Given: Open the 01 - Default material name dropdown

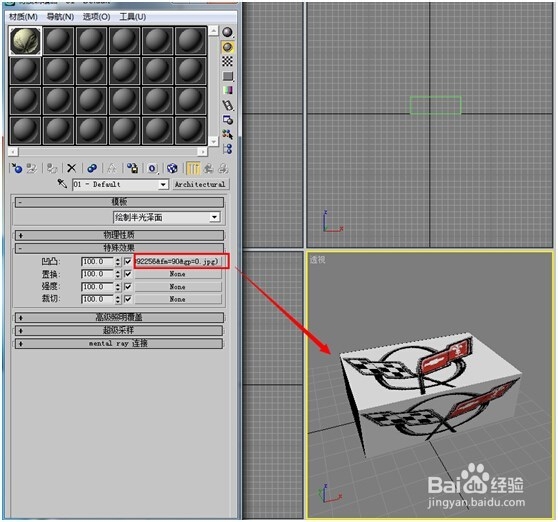Looking at the screenshot, I should tap(163, 184).
